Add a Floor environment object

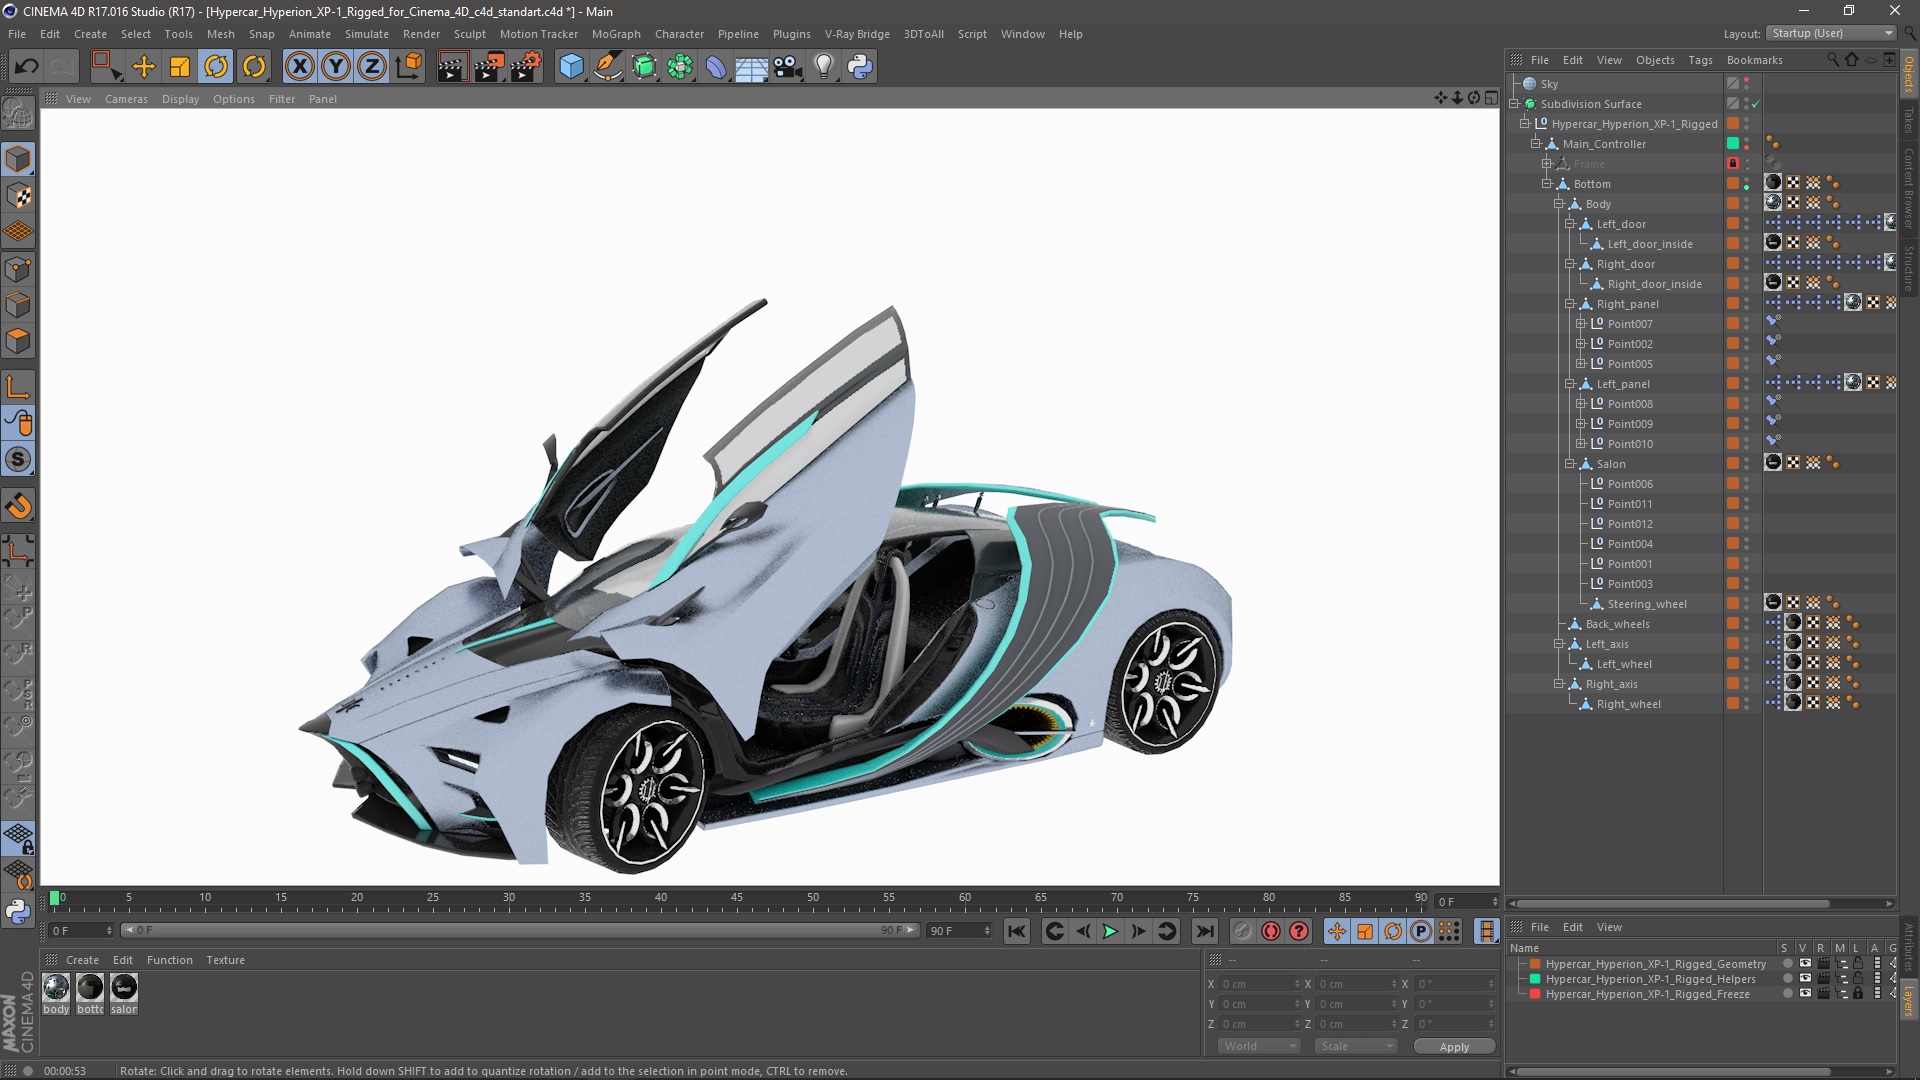point(751,67)
